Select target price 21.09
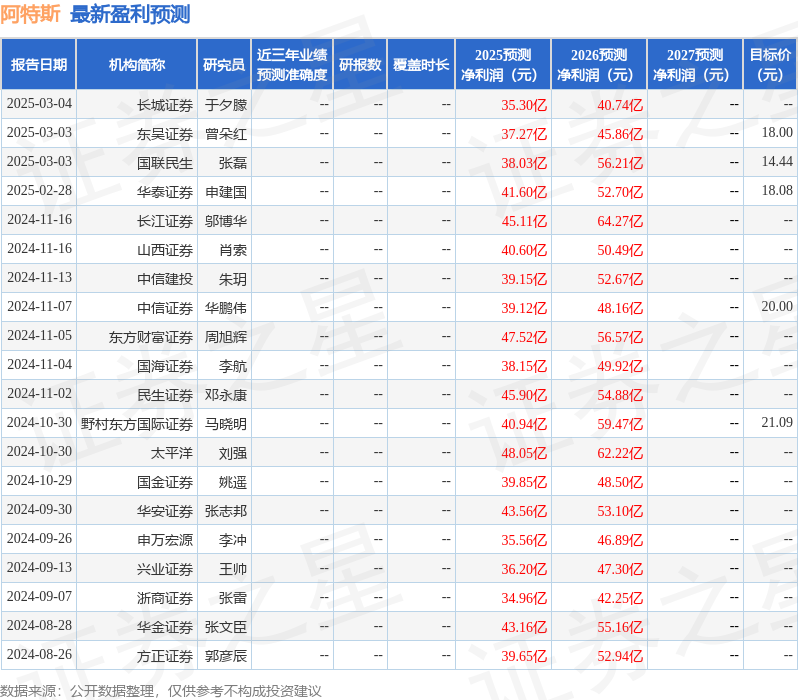The width and height of the screenshot is (798, 700). pyautogui.click(x=777, y=423)
